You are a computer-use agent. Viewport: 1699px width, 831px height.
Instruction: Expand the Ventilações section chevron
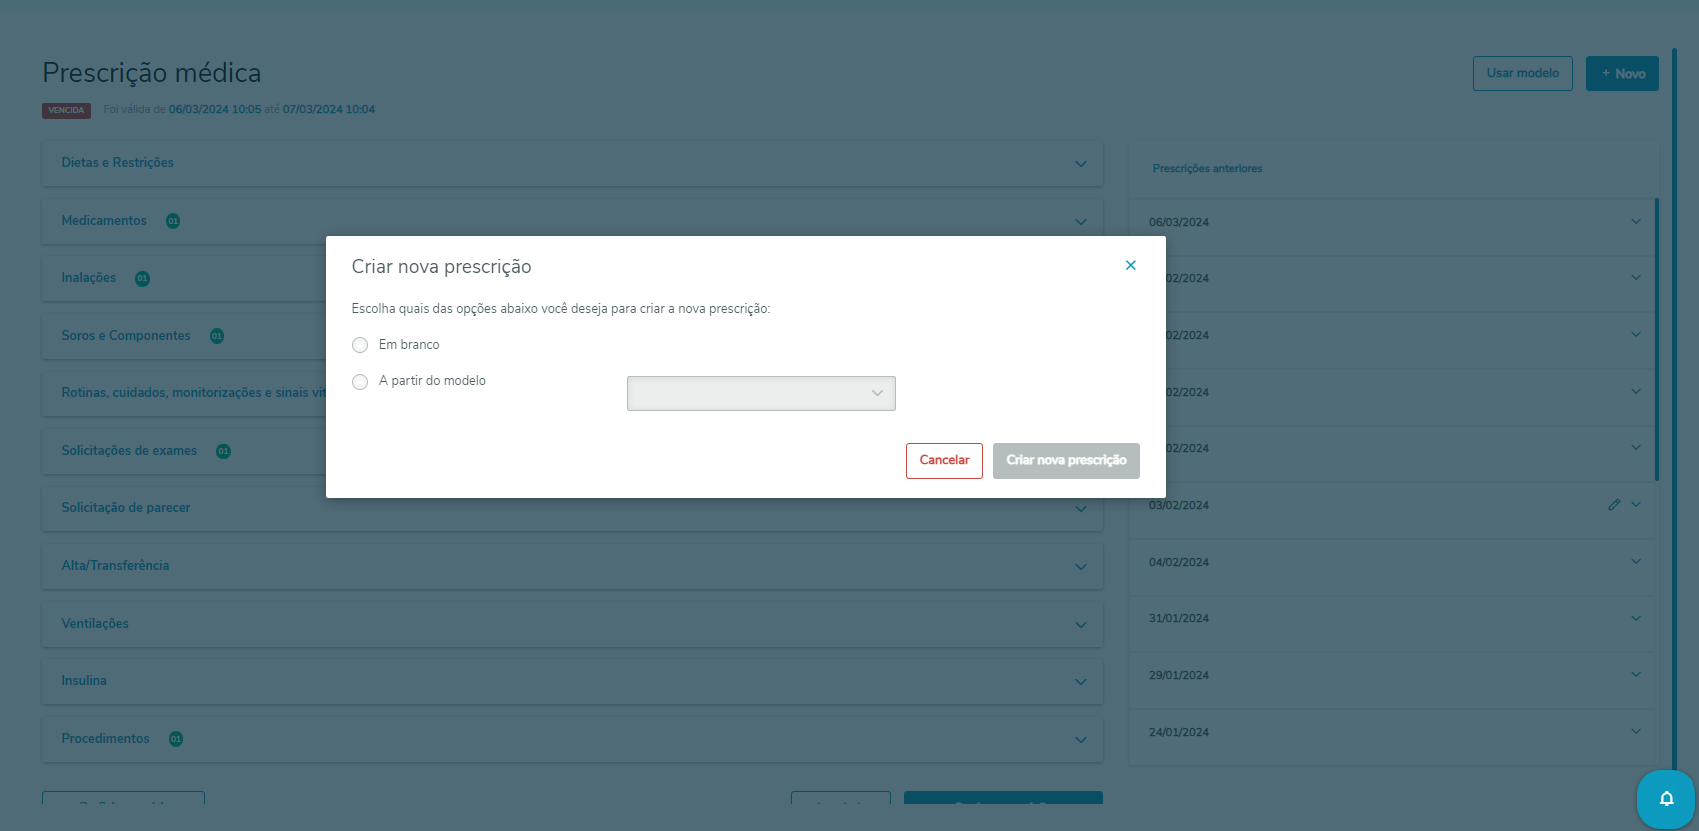pyautogui.click(x=1081, y=625)
